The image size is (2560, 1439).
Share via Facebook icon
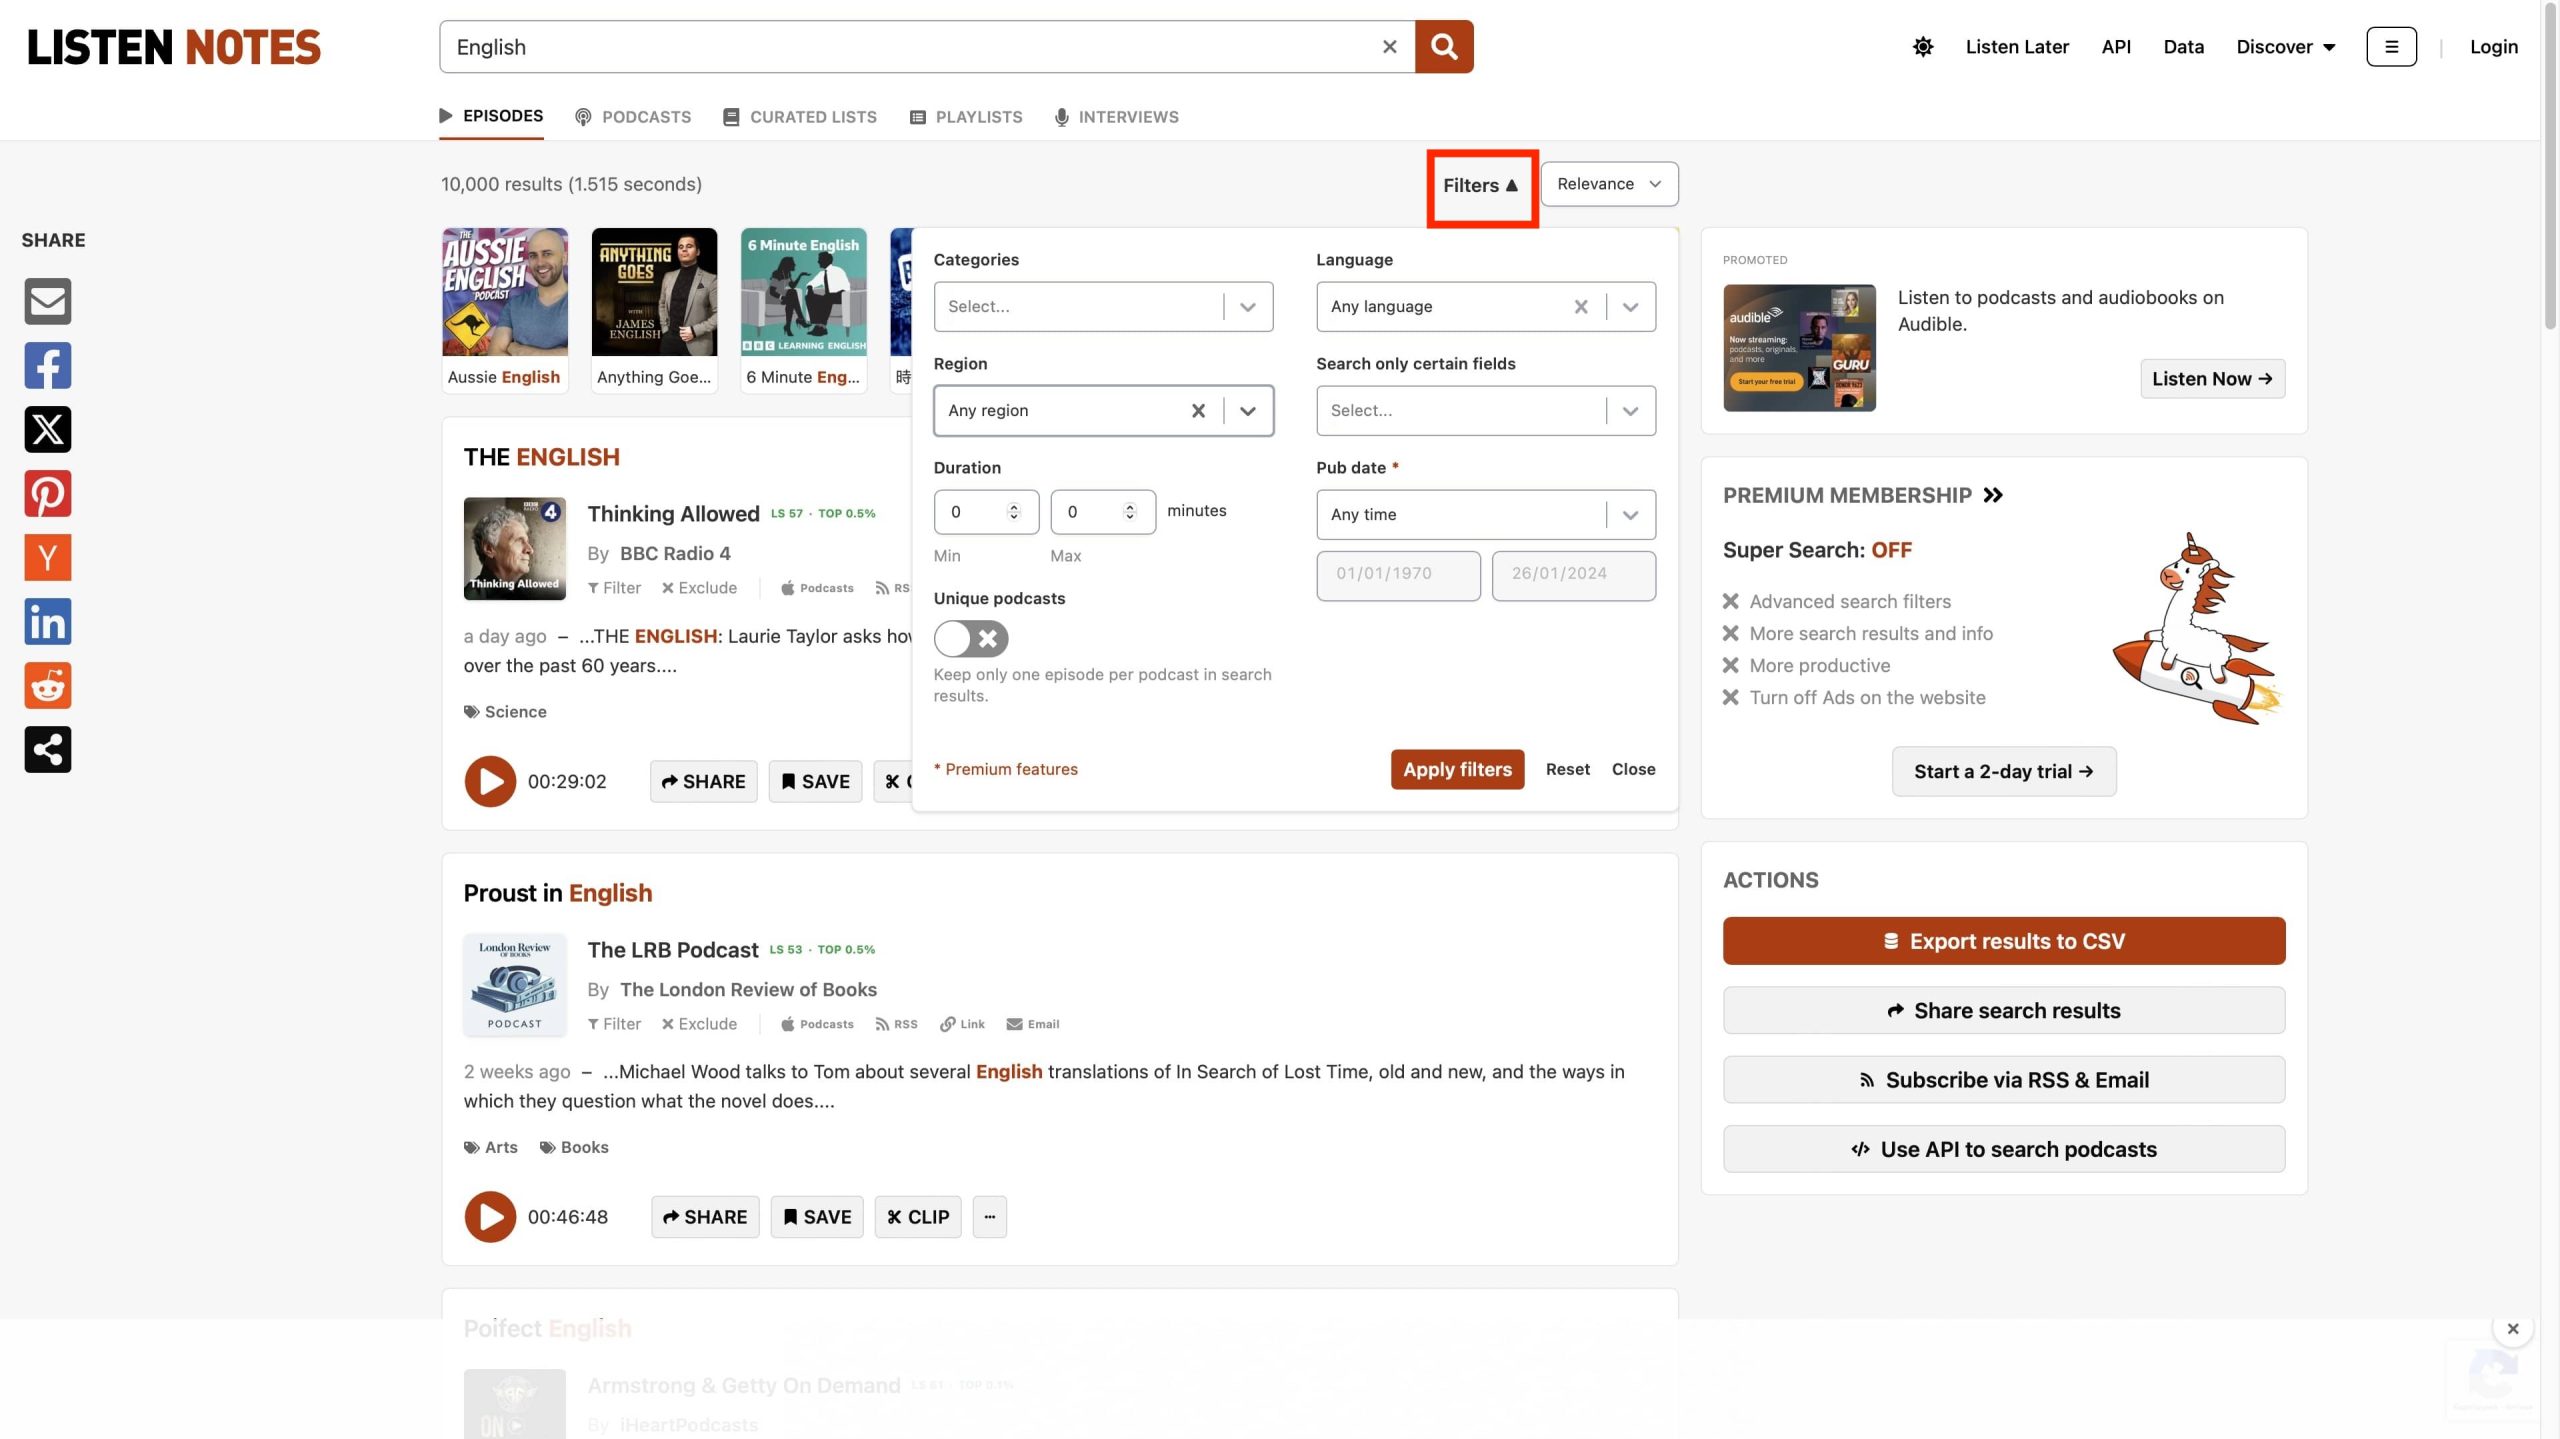(x=48, y=365)
